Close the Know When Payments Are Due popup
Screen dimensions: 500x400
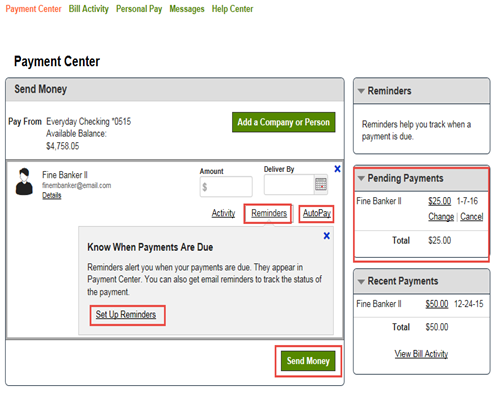[x=327, y=236]
